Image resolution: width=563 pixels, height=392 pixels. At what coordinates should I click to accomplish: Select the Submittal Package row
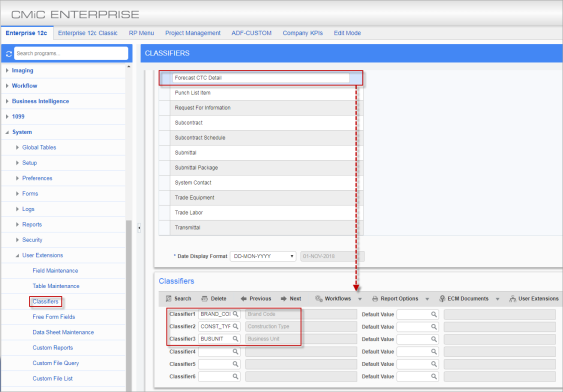(x=261, y=168)
